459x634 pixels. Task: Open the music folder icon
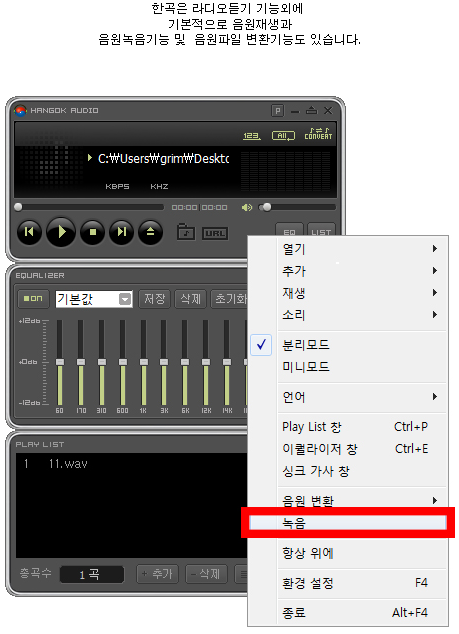tap(186, 232)
